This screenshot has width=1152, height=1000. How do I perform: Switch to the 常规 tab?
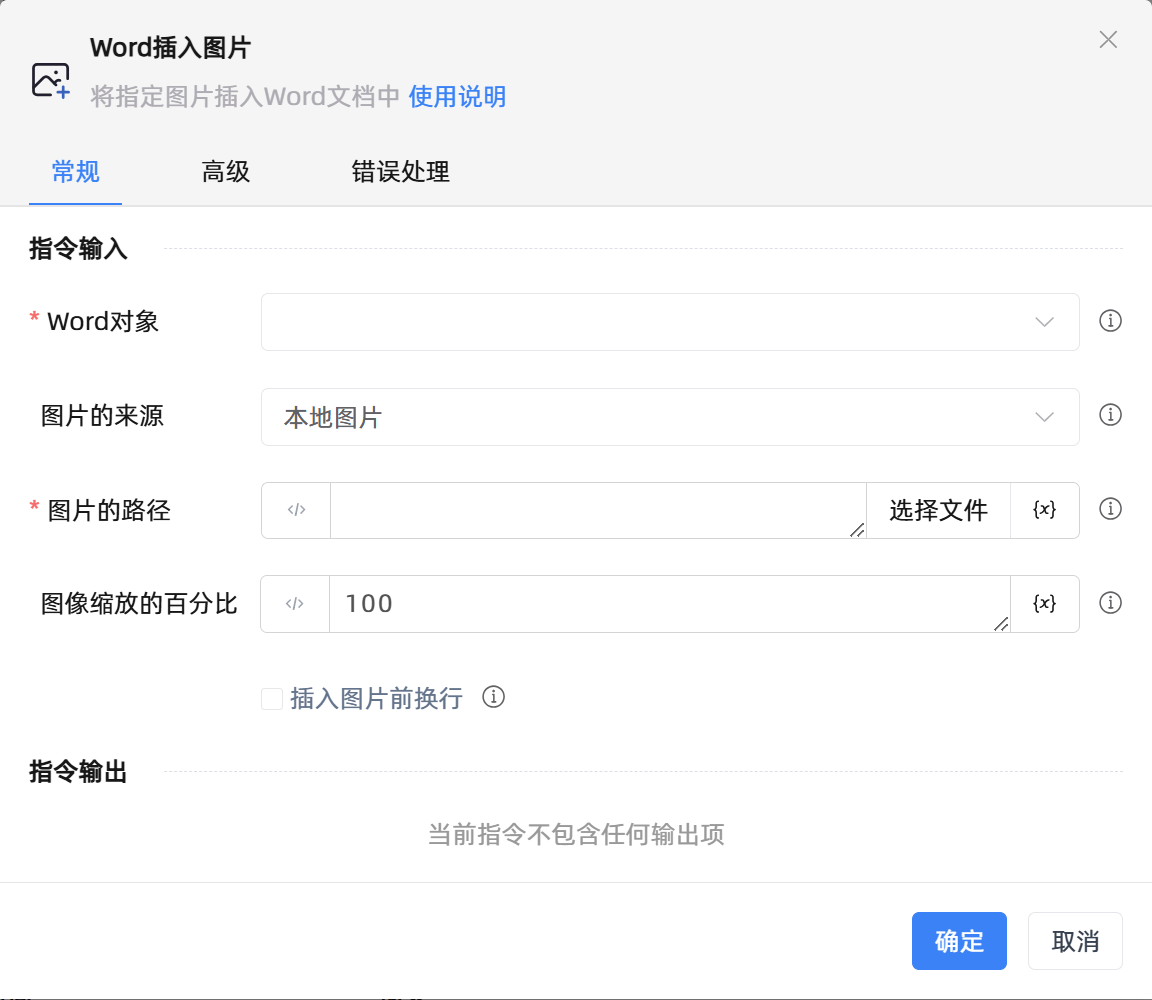pyautogui.click(x=76, y=172)
